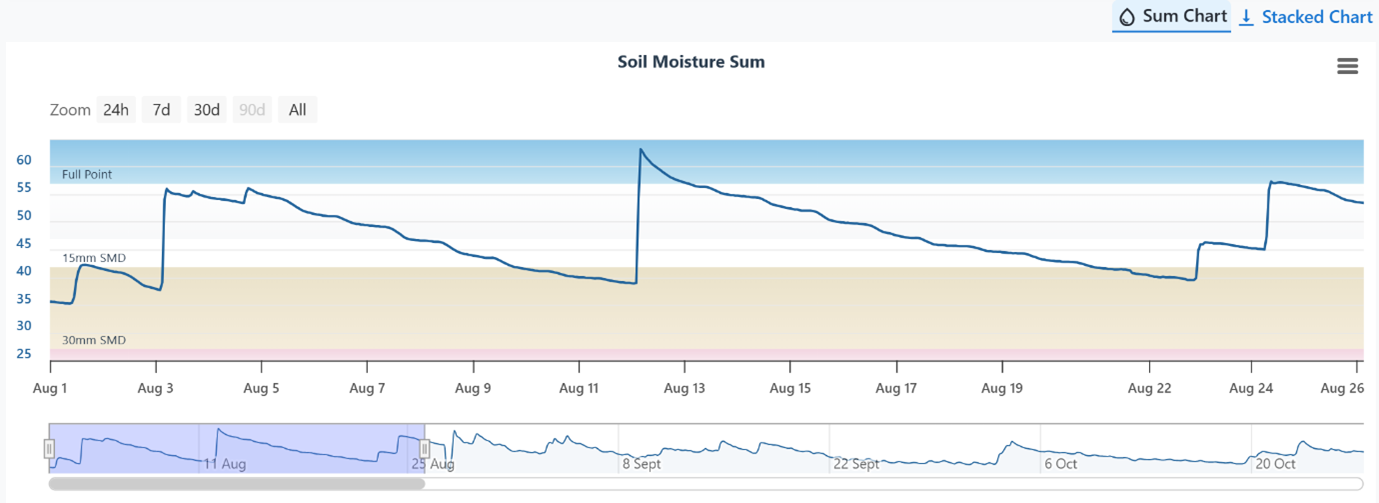Click the greyed-out 90d zoom button

click(x=252, y=110)
